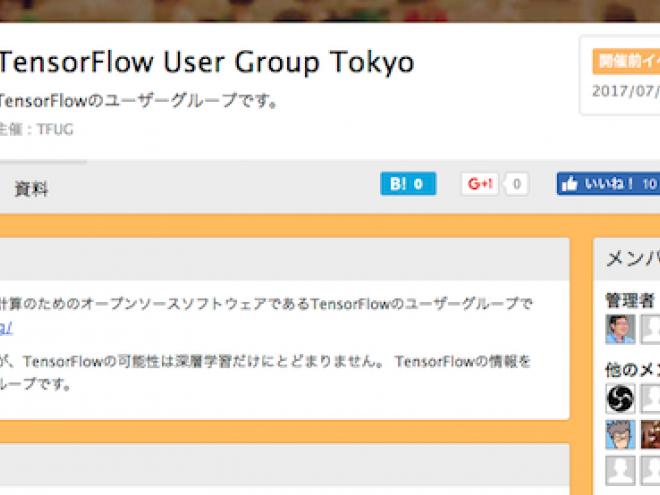Click the blue underlined URL link in description
The image size is (660, 495).
coord(6,328)
